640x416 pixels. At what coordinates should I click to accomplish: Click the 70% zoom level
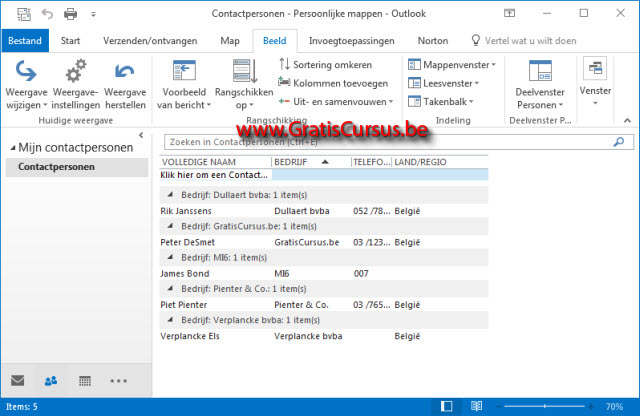point(614,407)
